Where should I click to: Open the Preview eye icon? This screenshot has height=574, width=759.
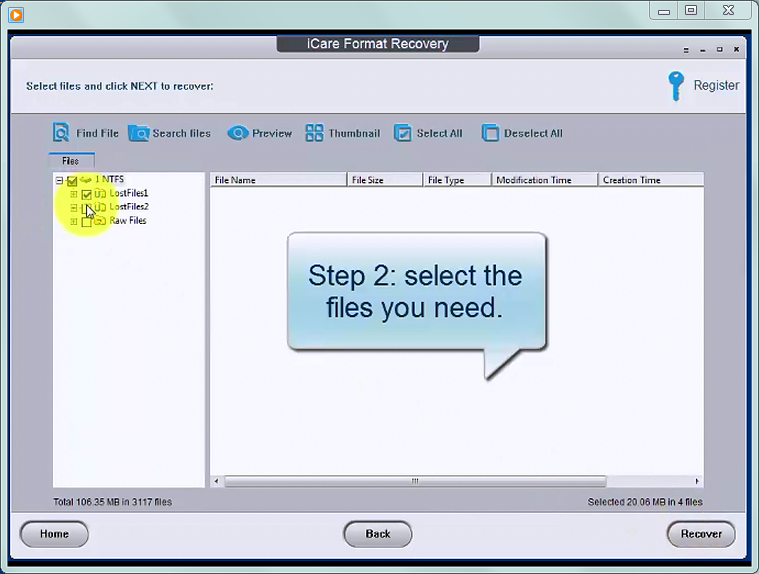[238, 133]
